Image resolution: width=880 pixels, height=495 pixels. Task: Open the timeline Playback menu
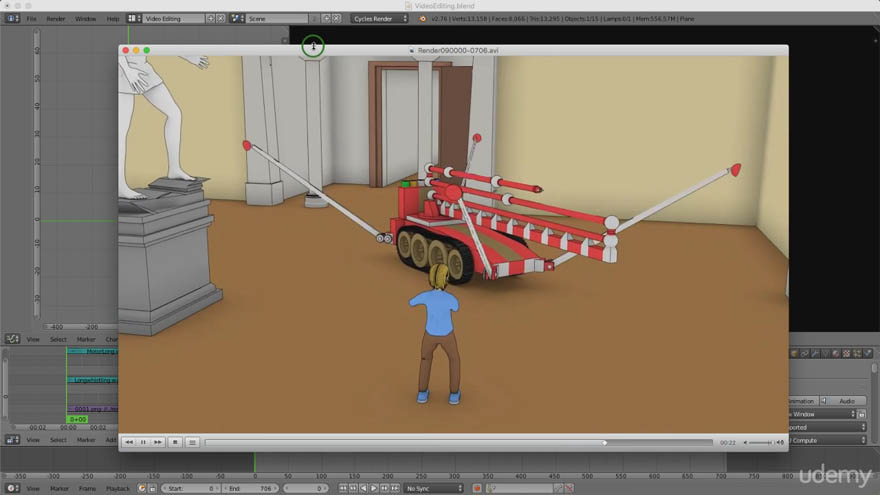(117, 488)
